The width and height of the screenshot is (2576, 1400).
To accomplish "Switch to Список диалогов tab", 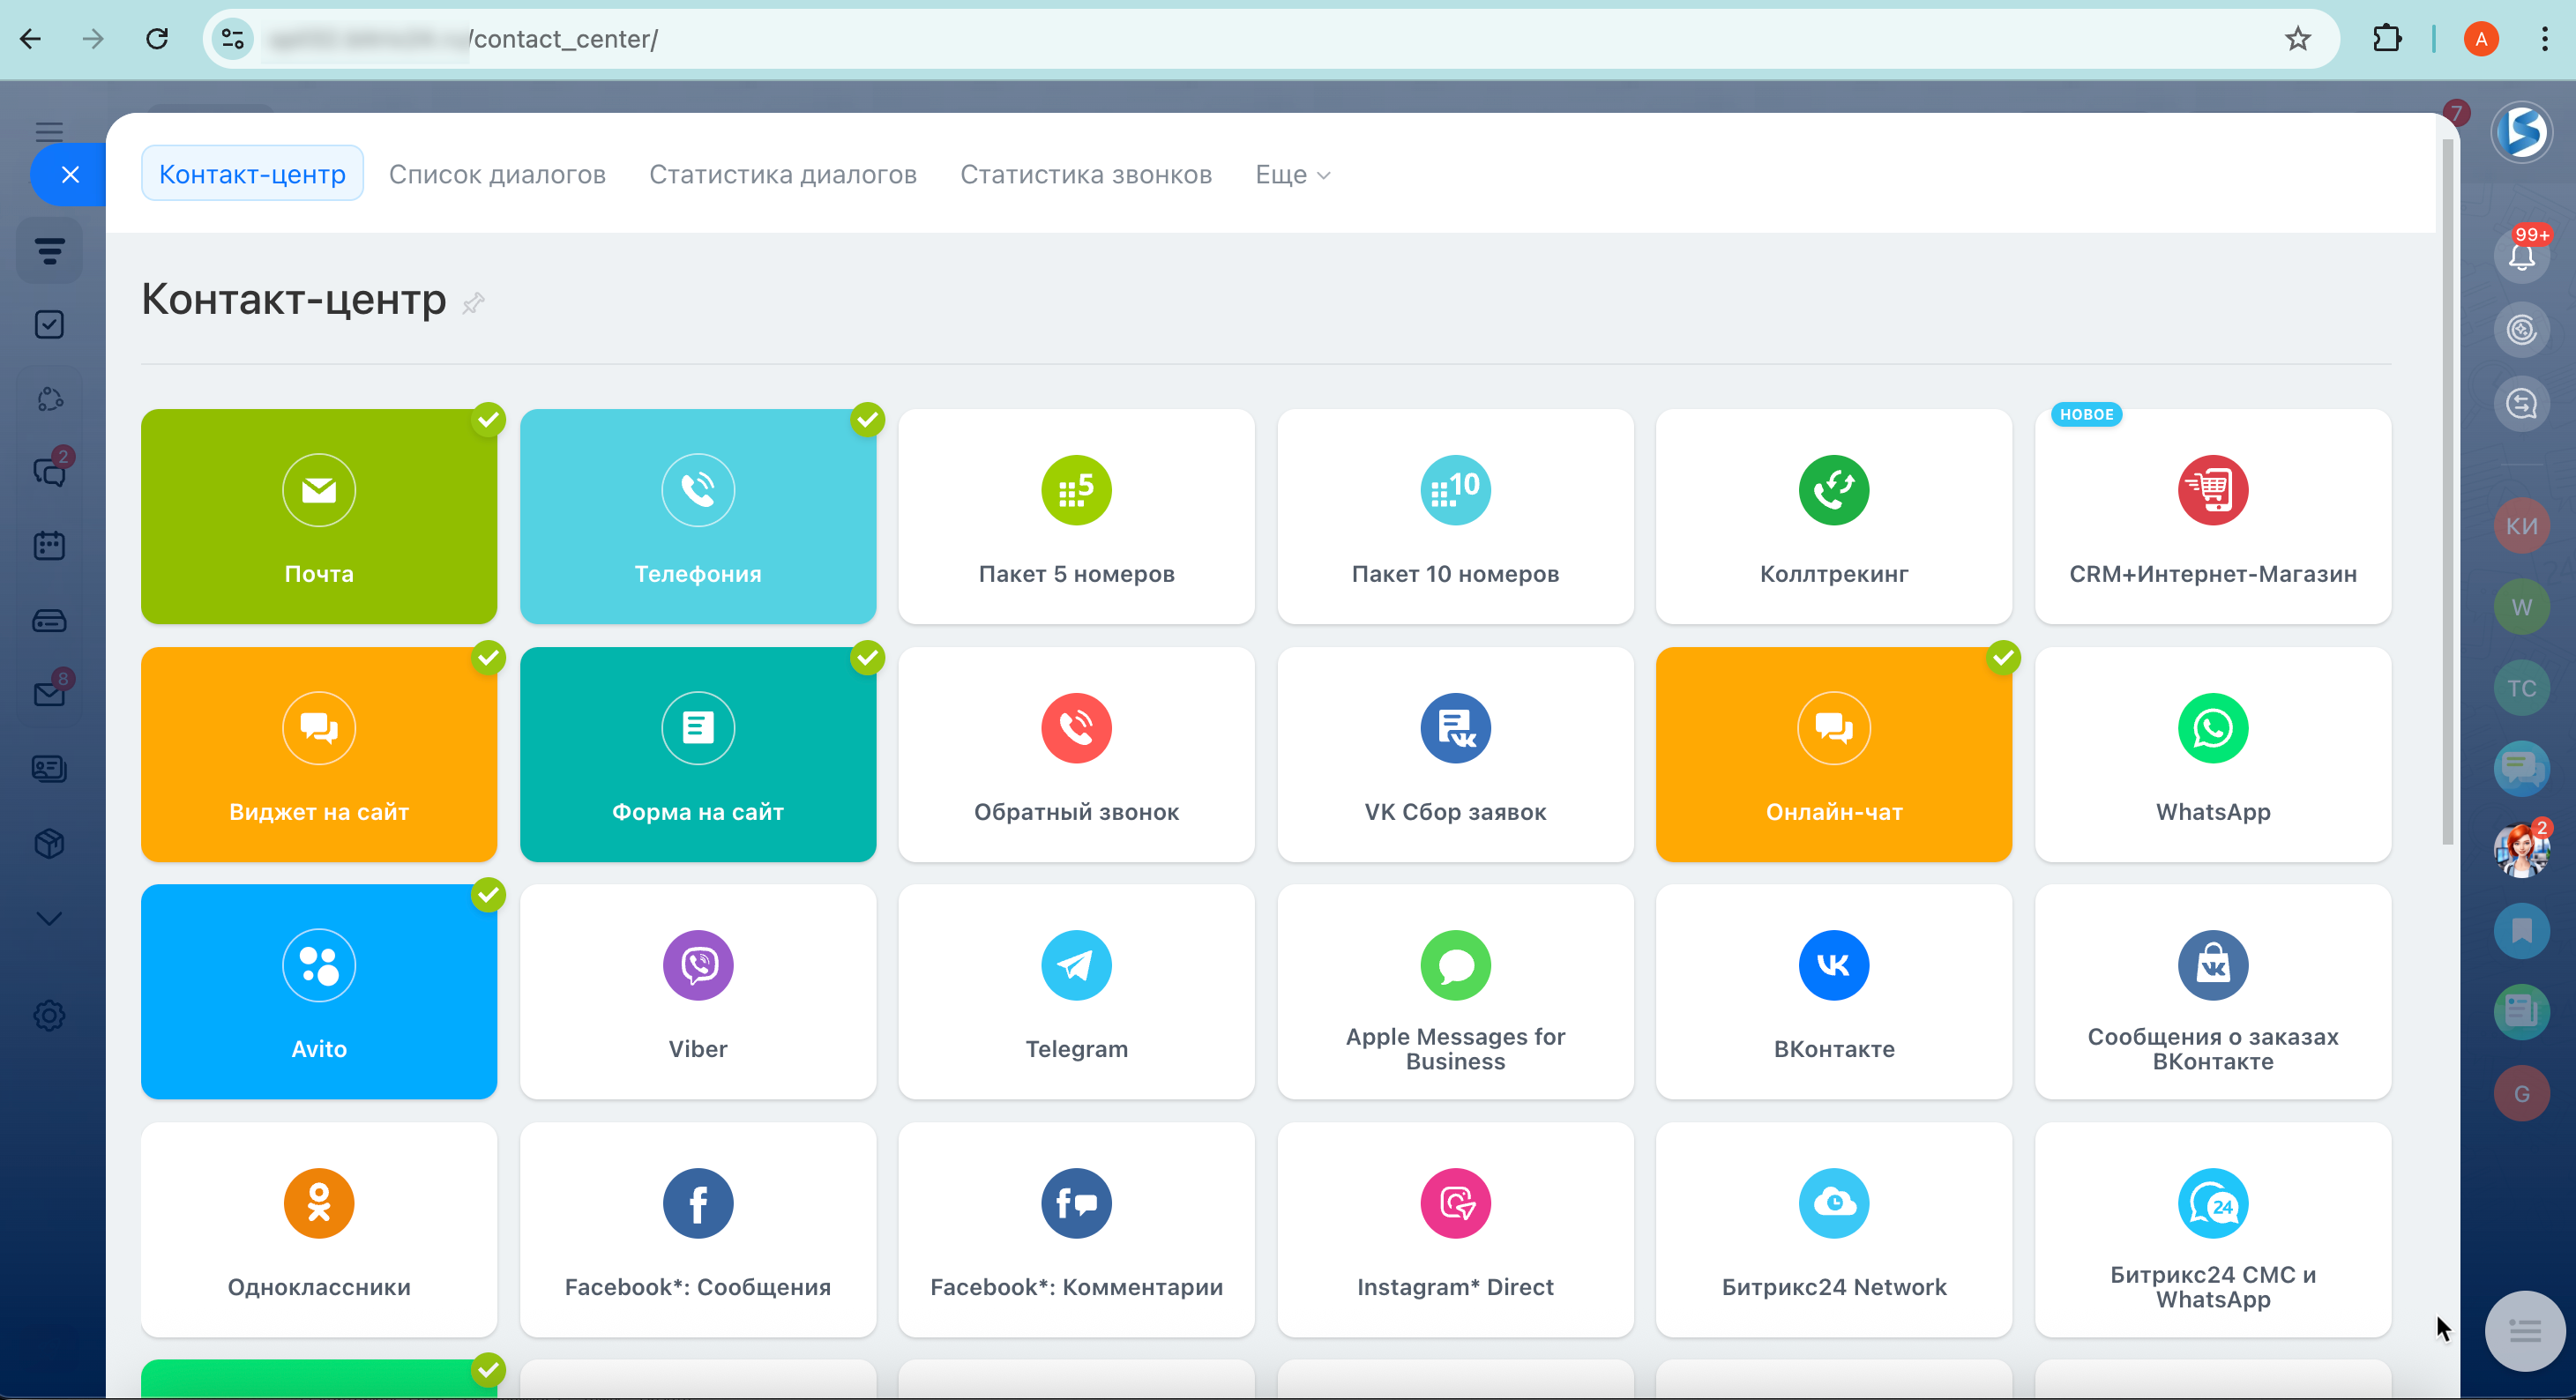I will (497, 175).
